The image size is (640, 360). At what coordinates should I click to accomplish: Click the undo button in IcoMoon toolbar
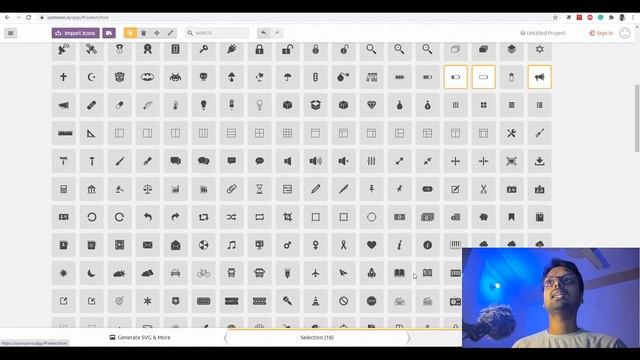coord(264,33)
